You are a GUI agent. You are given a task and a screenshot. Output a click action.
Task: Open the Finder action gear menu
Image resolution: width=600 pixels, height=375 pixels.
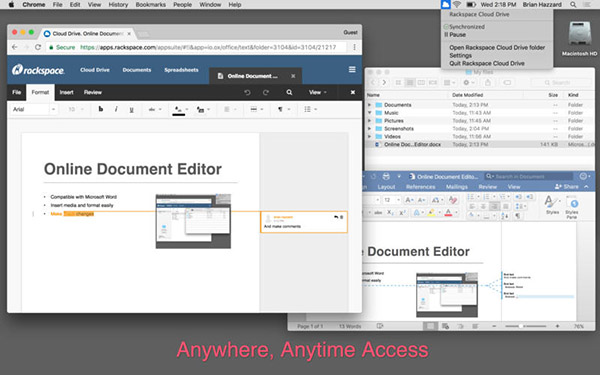pyautogui.click(x=468, y=82)
